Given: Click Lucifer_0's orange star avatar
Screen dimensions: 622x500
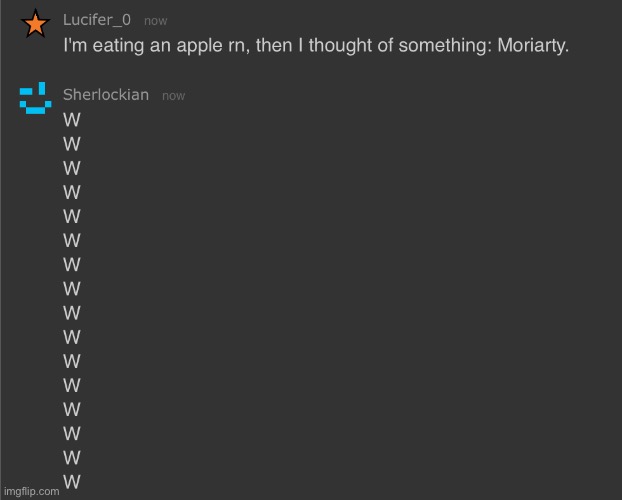Looking at the screenshot, I should point(35,24).
